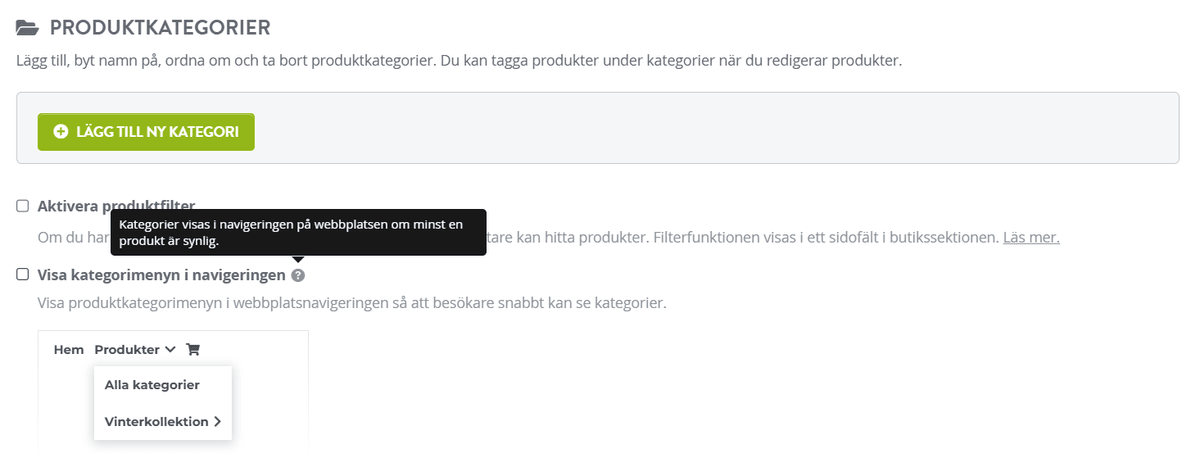Click the black tooltip about Kategorier

click(298, 232)
